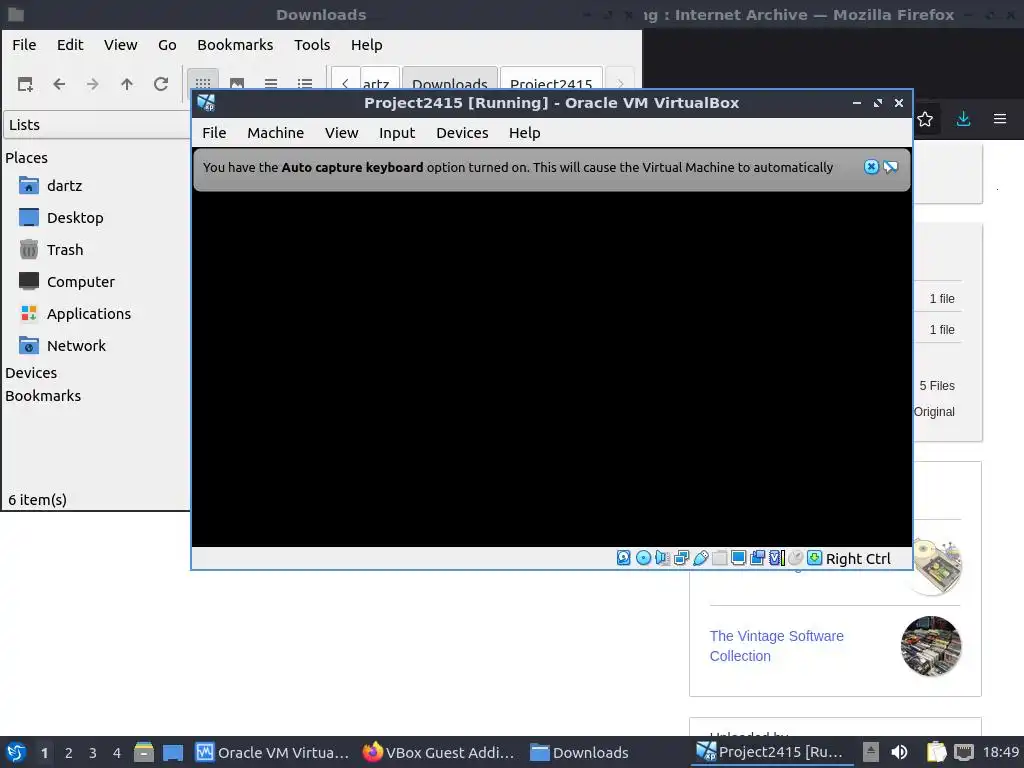Dismiss the Auto capture keyboard notification

871,167
